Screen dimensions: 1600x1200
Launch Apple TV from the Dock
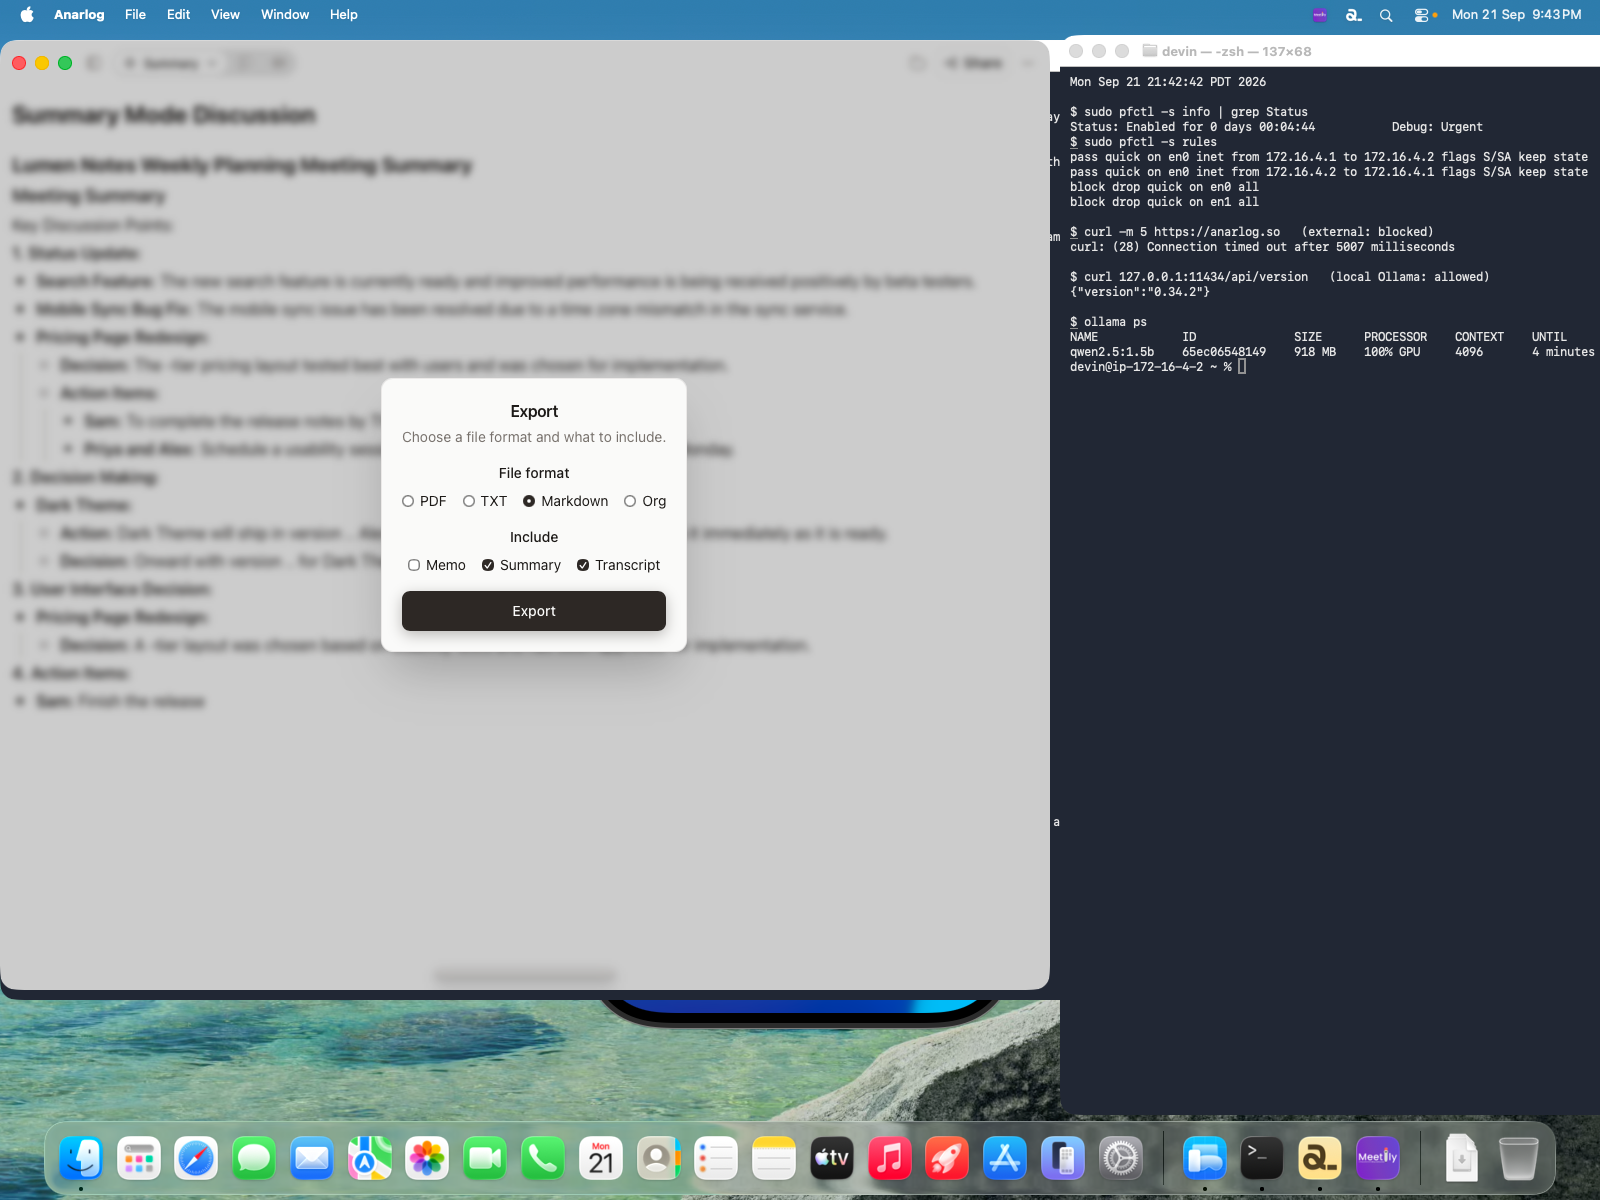click(x=832, y=1159)
